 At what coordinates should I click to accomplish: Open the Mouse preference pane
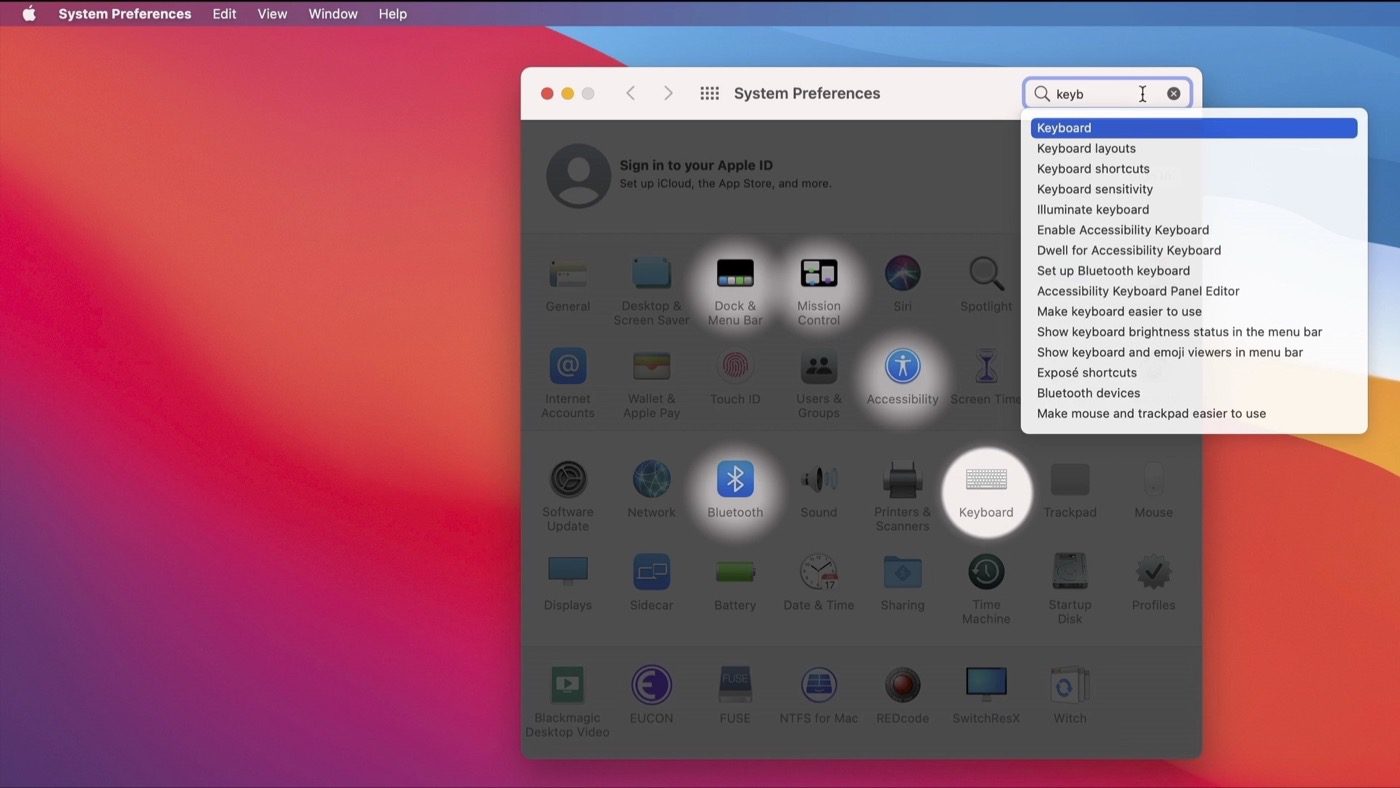click(1153, 480)
